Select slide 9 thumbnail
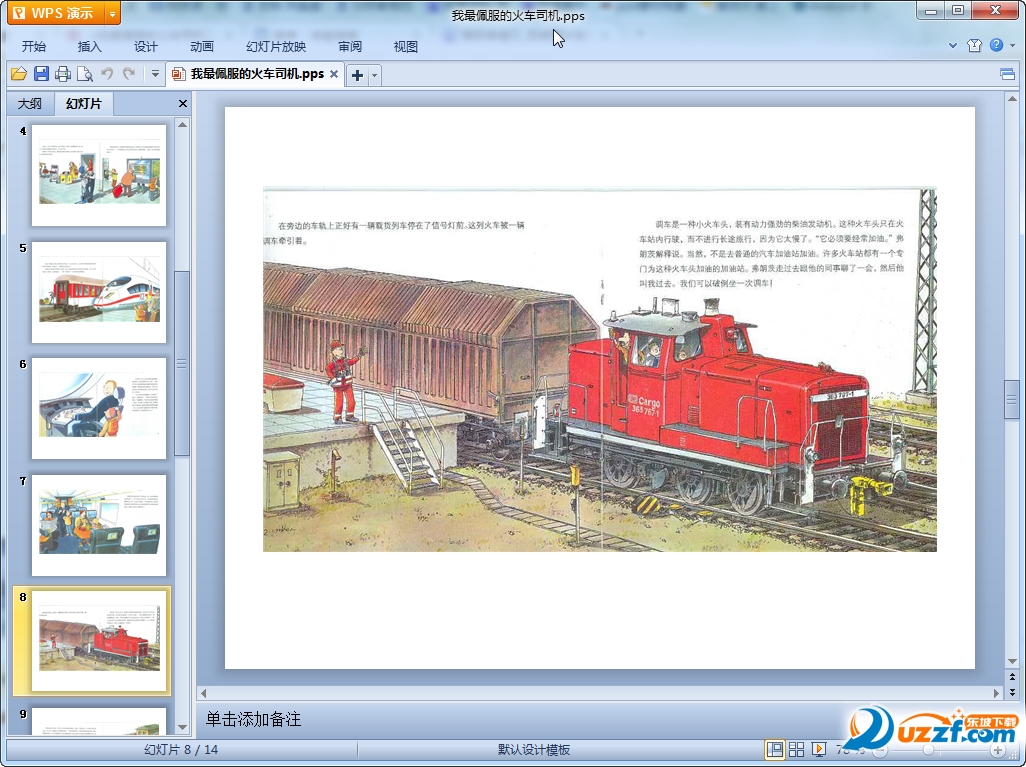The image size is (1026, 767). pyautogui.click(x=99, y=721)
